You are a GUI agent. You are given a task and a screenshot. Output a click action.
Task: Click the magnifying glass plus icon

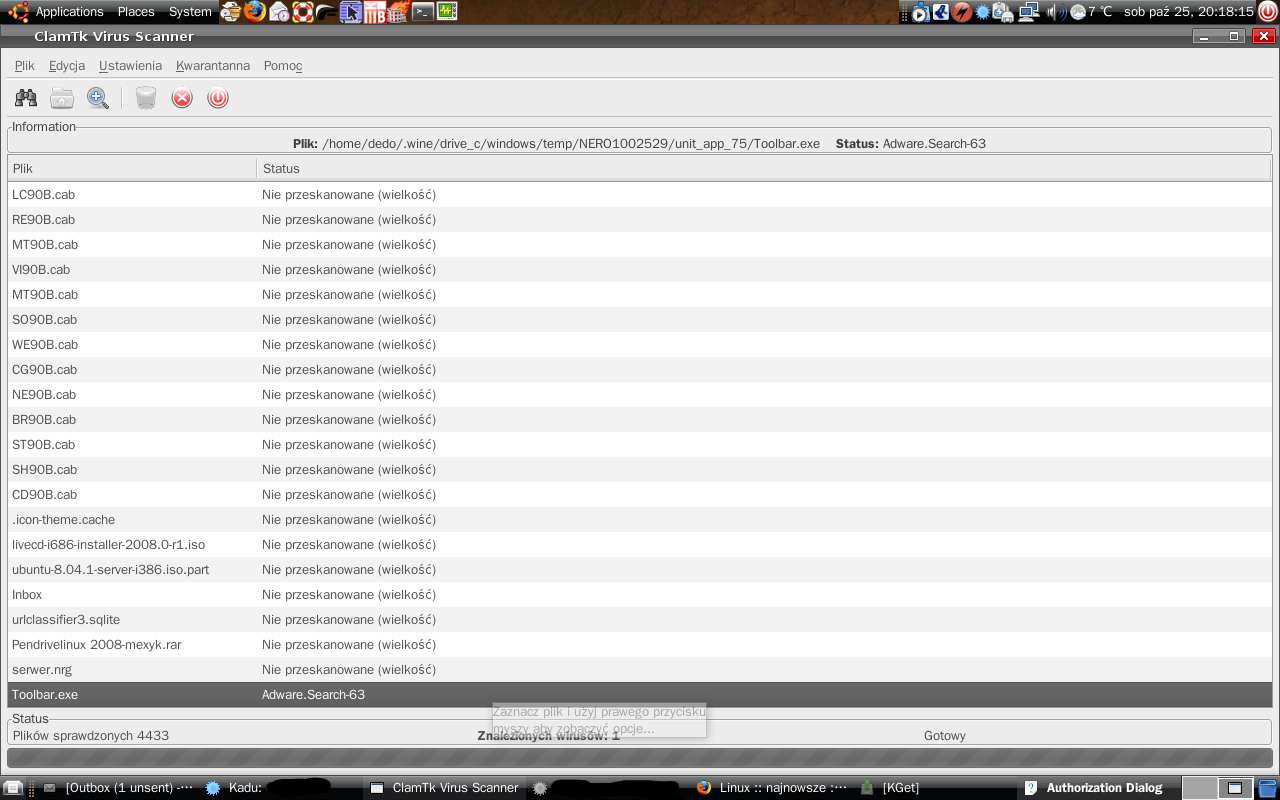[x=97, y=98]
